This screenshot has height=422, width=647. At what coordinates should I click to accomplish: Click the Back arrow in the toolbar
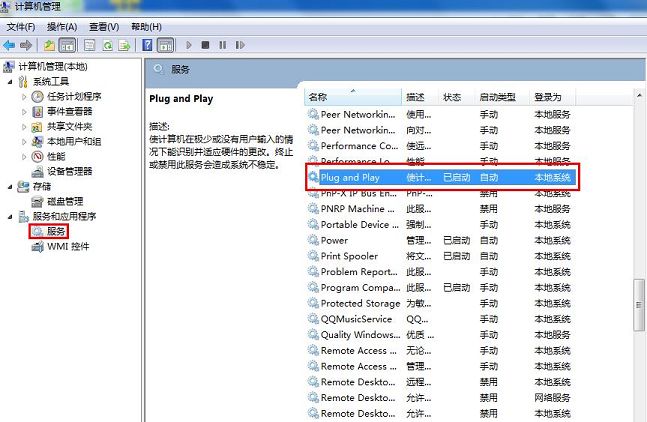pos(9,45)
